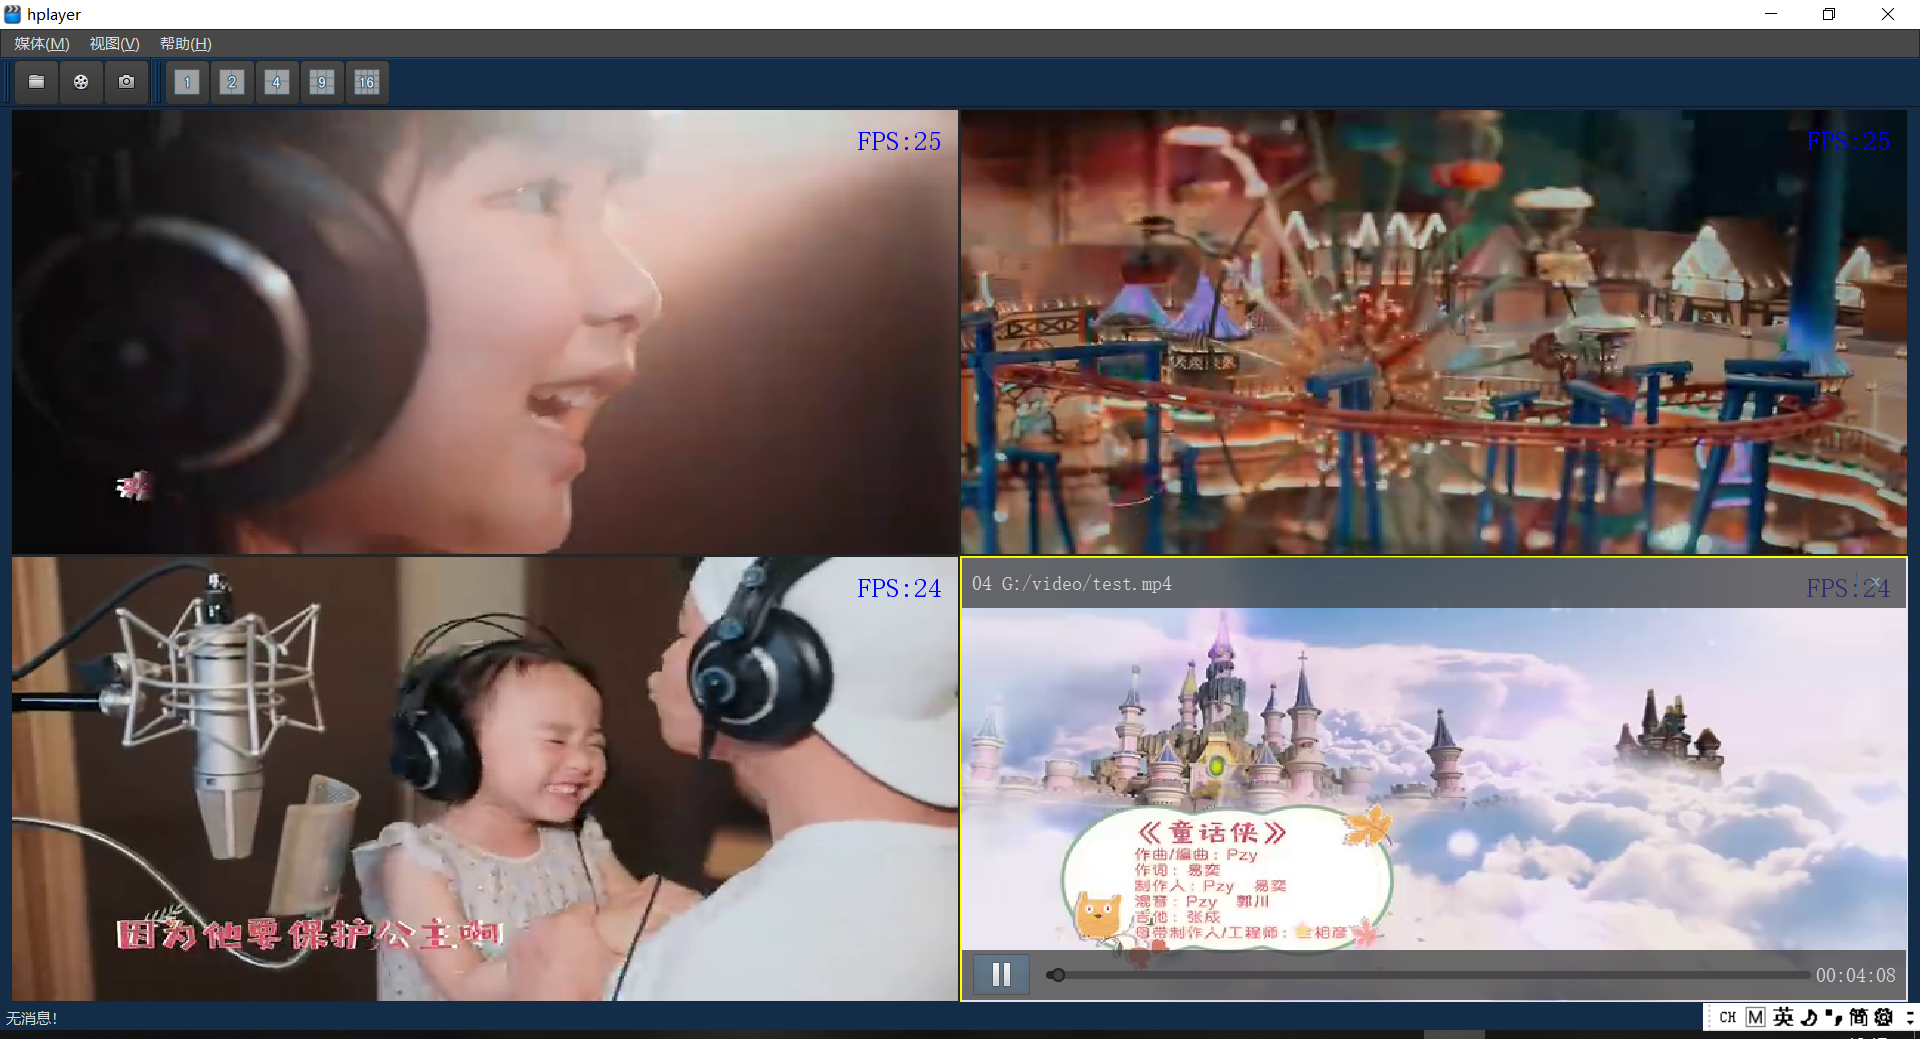
Task: Open the 帮助(H) menu
Action: pos(184,43)
